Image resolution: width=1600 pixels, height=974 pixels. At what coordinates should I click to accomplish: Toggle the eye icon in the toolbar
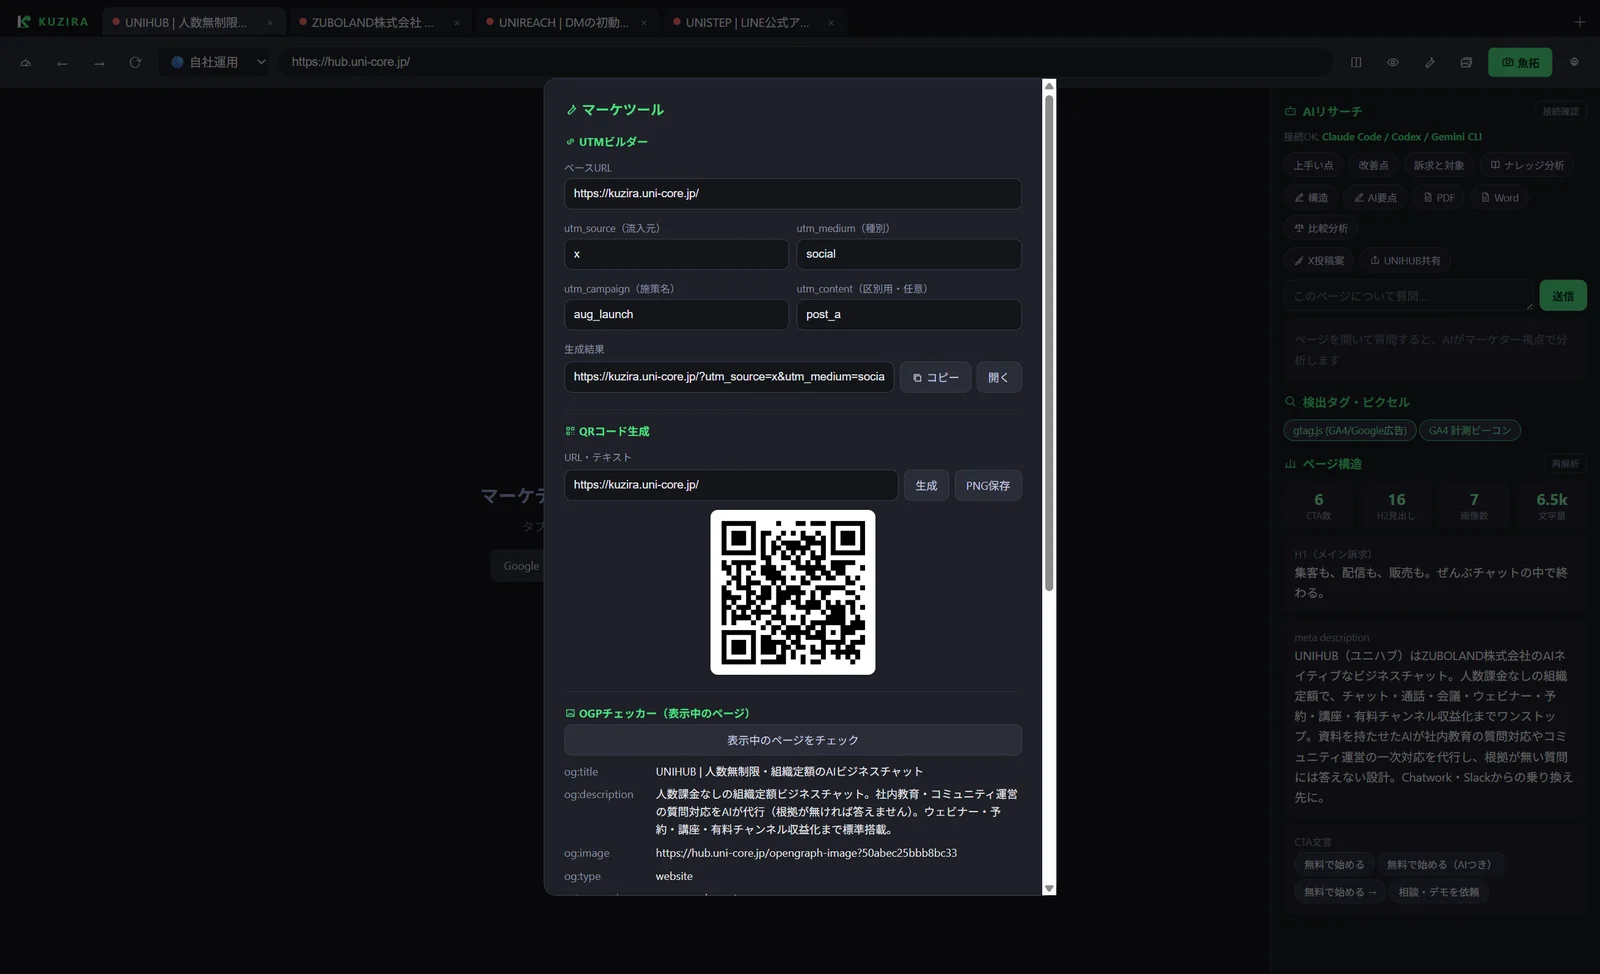tap(1393, 62)
